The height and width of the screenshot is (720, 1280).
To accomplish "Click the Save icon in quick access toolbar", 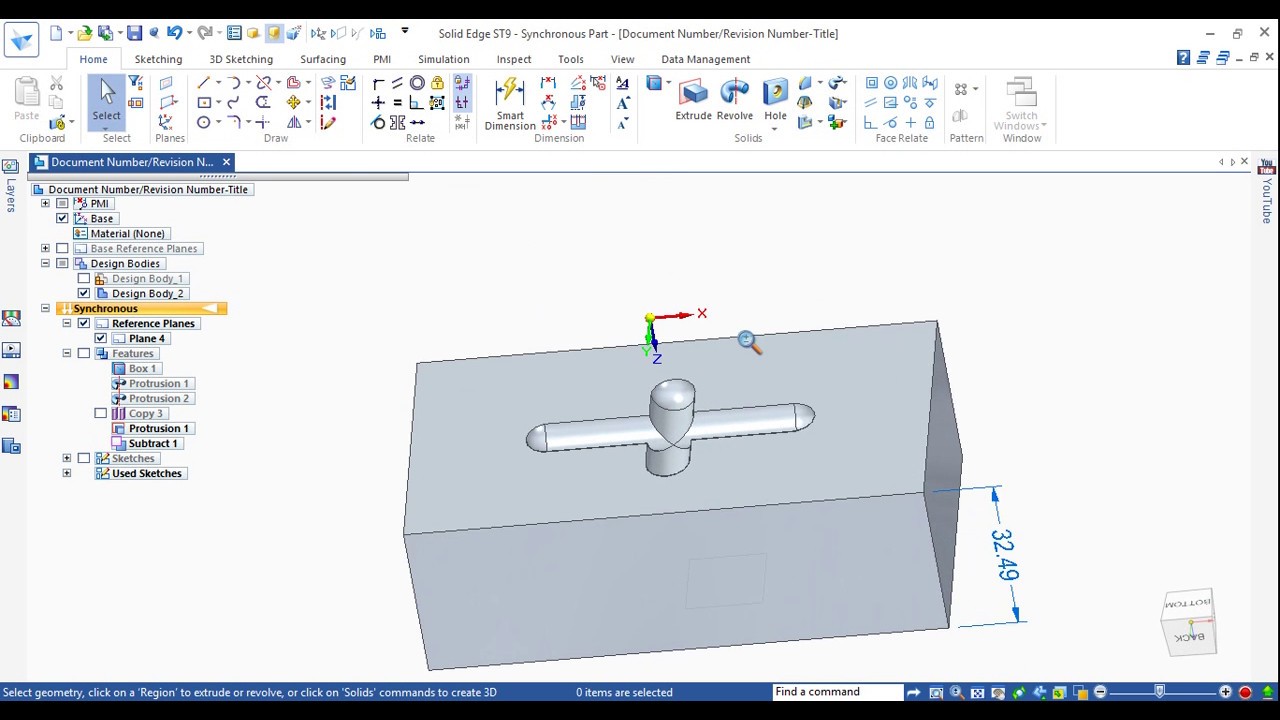I will pyautogui.click(x=134, y=33).
